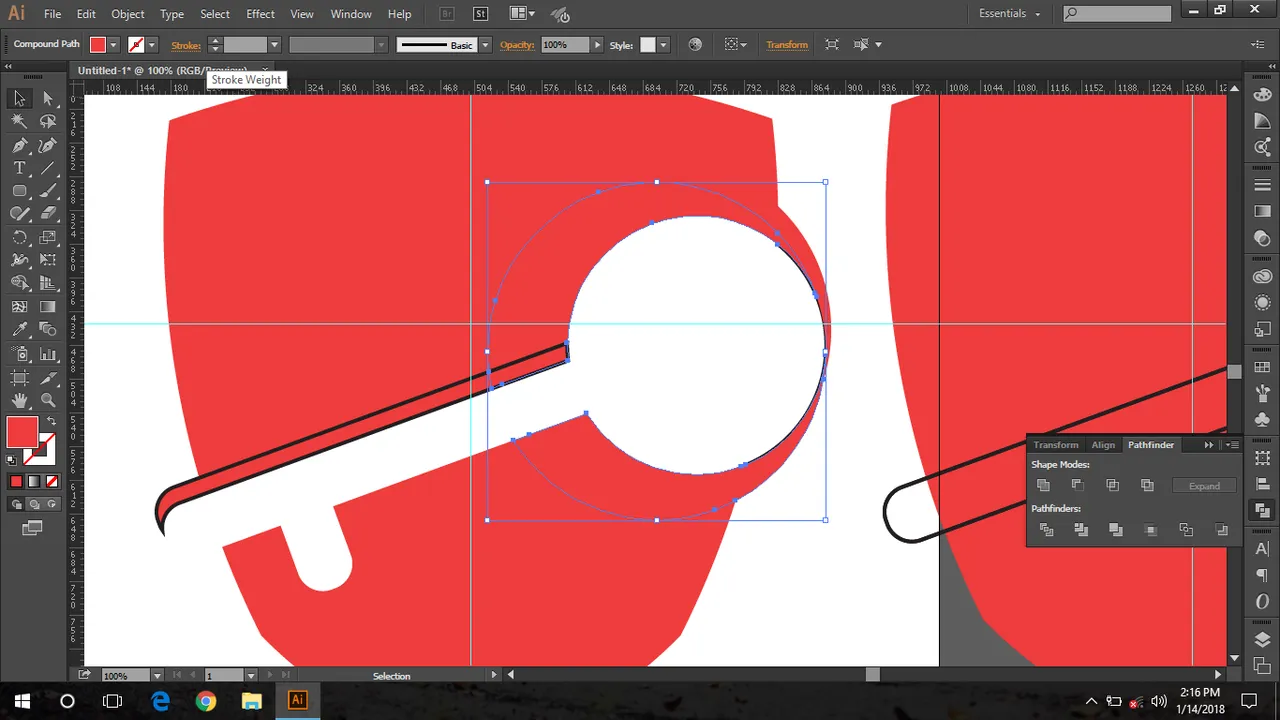Select the Blend tool
1280x720 pixels.
(x=48, y=330)
